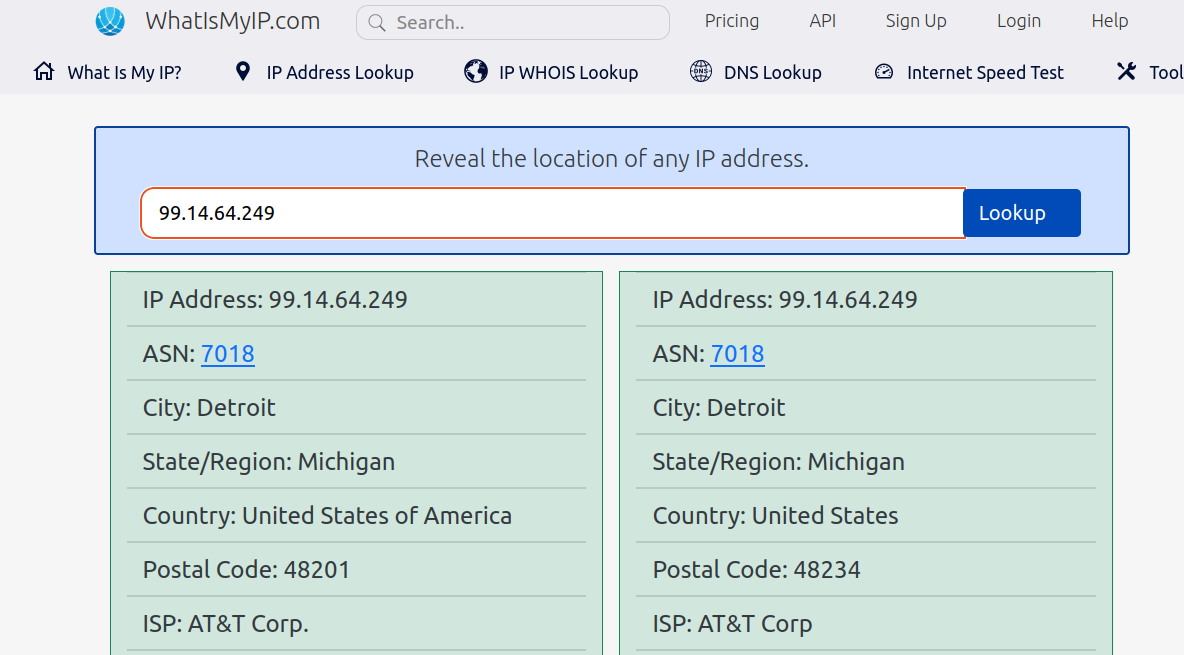The width and height of the screenshot is (1184, 655).
Task: Select 'City: Detroit' in left card
Action: (209, 407)
